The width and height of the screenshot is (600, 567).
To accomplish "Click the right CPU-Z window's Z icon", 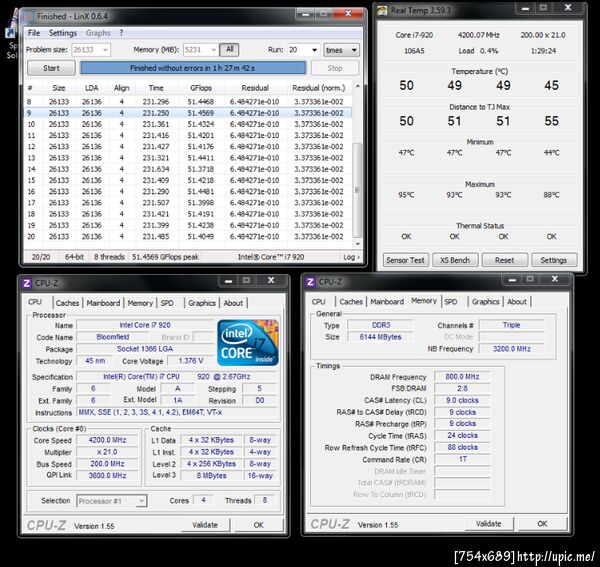I will pyautogui.click(x=310, y=282).
